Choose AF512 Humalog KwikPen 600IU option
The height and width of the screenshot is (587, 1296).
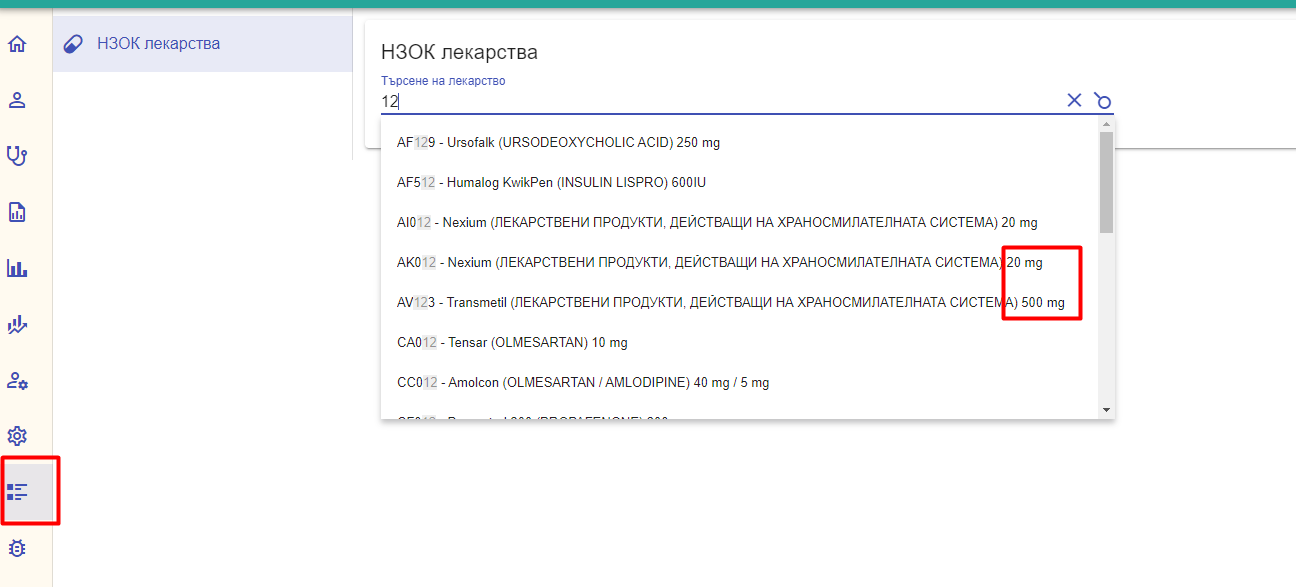[x=739, y=182]
